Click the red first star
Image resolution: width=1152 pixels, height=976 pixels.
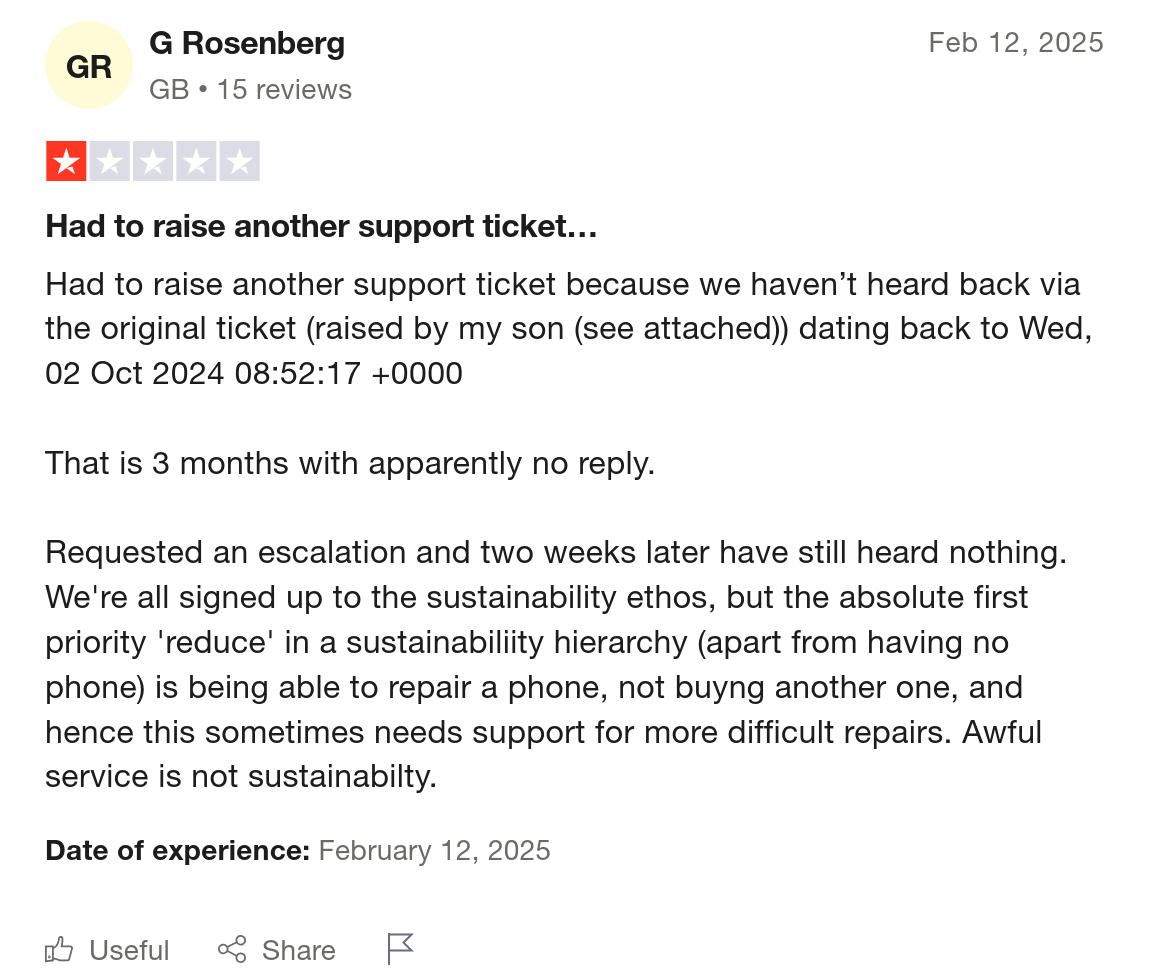click(66, 161)
